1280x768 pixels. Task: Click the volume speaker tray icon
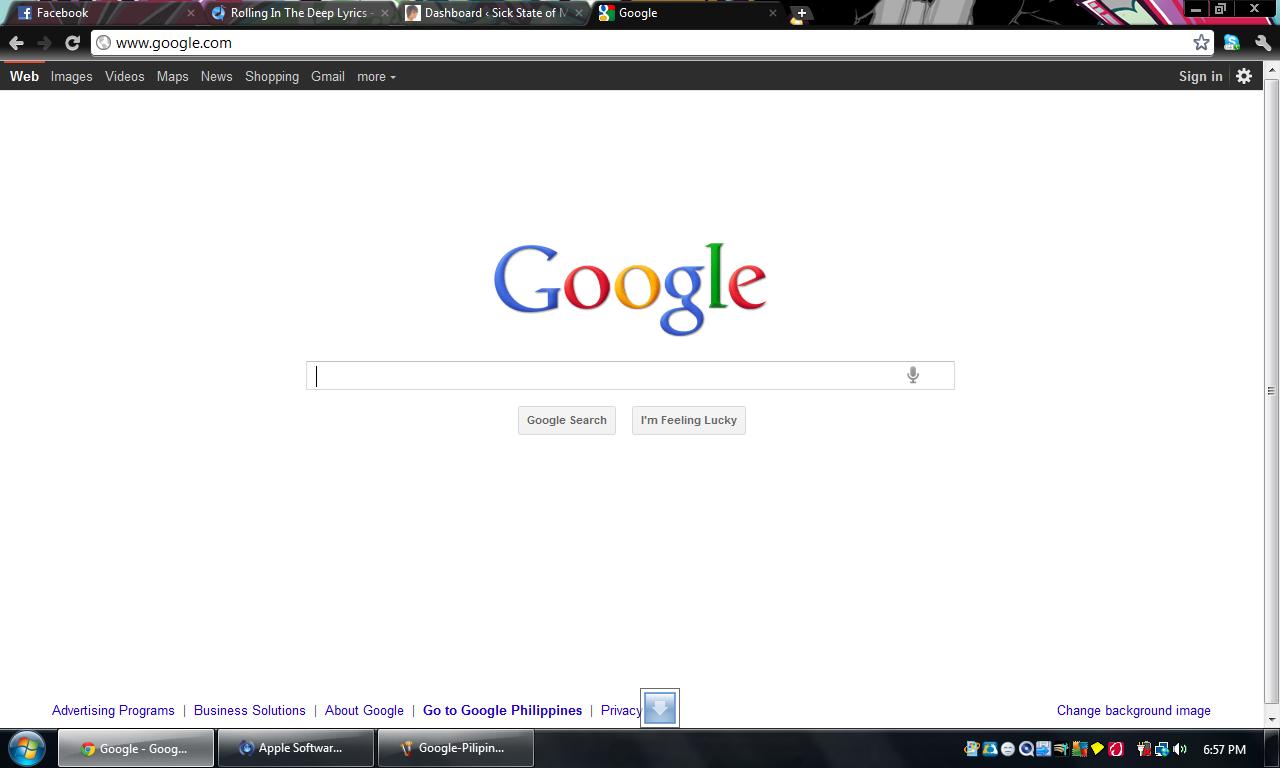1180,749
